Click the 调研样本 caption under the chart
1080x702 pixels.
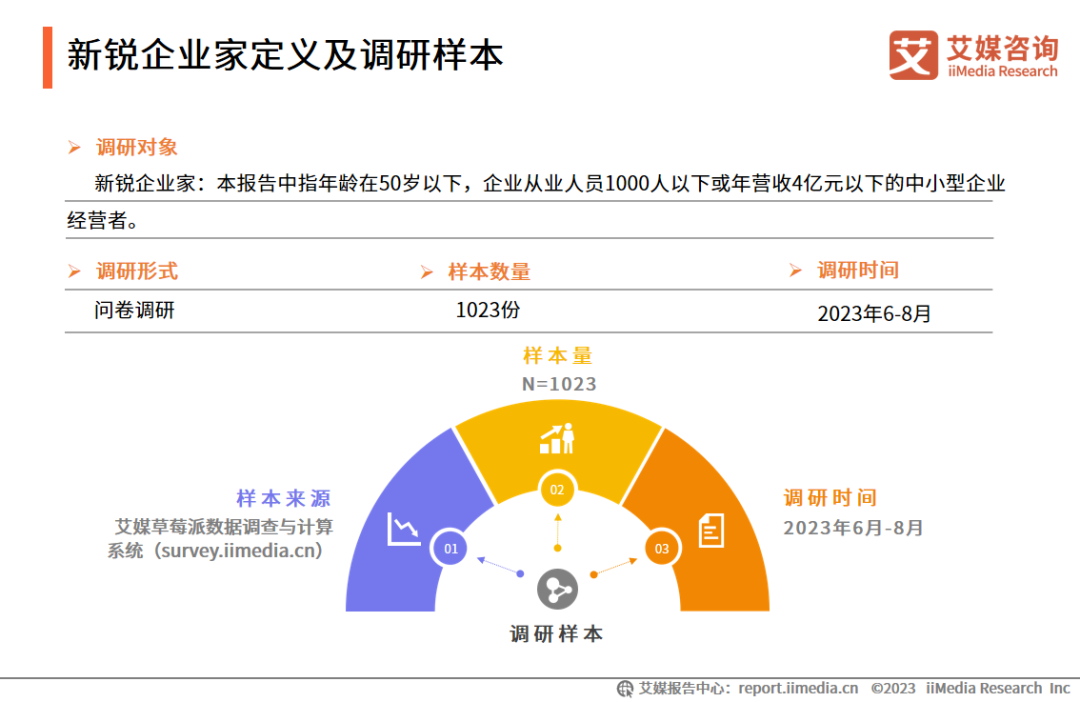(557, 634)
